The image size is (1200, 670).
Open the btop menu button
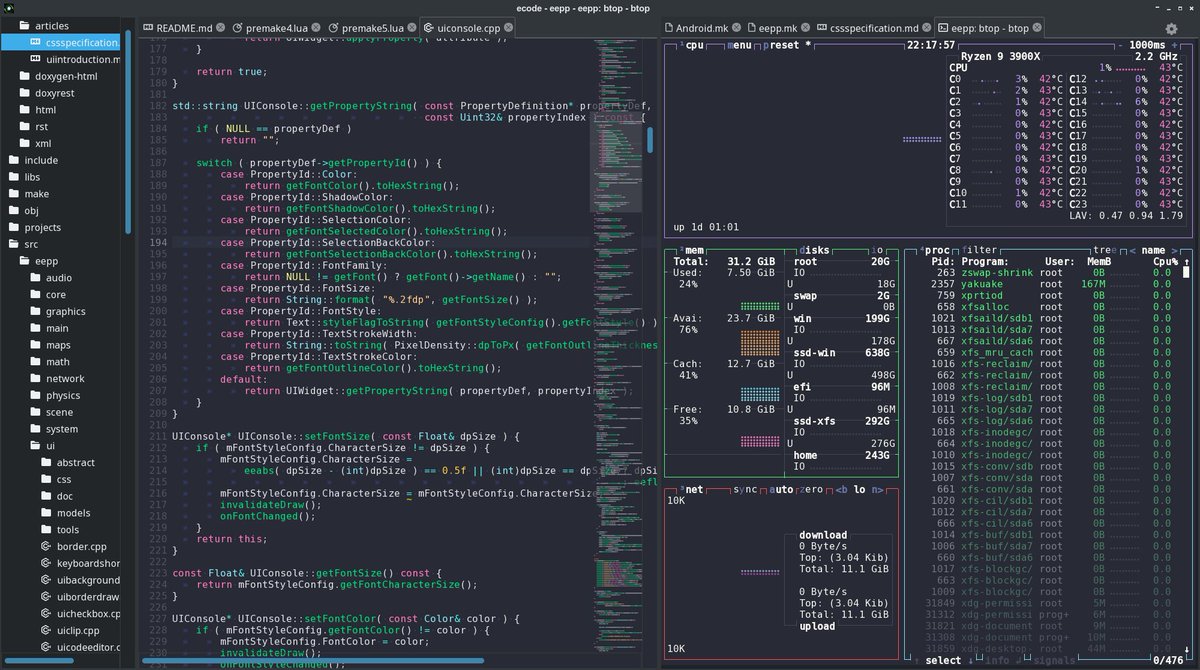point(741,46)
